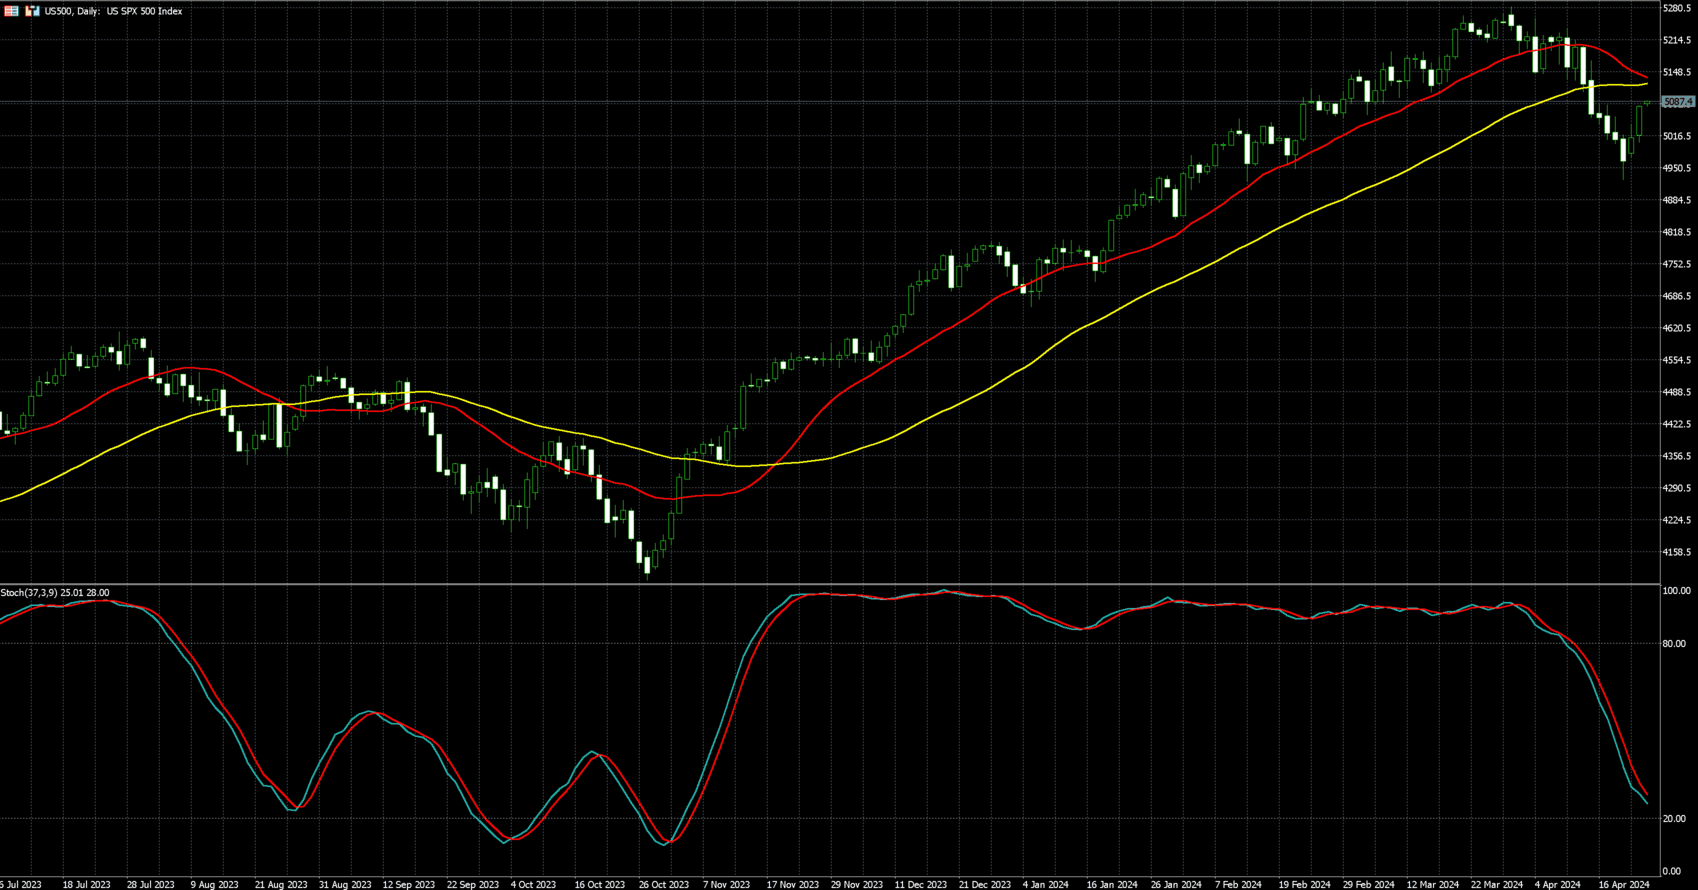This screenshot has height=890, width=1698.
Task: Click the 4752.5 price scale label
Action: (x=1677, y=264)
